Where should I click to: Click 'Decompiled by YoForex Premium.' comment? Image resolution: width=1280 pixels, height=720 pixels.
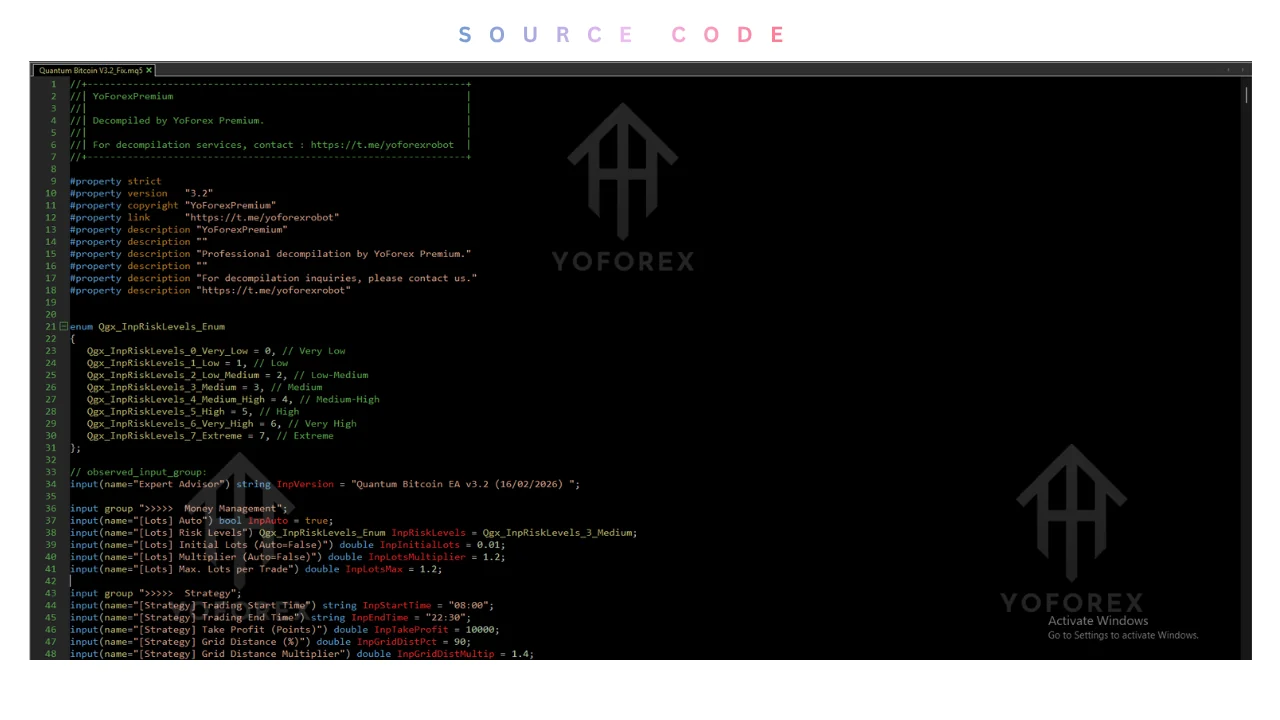click(178, 121)
